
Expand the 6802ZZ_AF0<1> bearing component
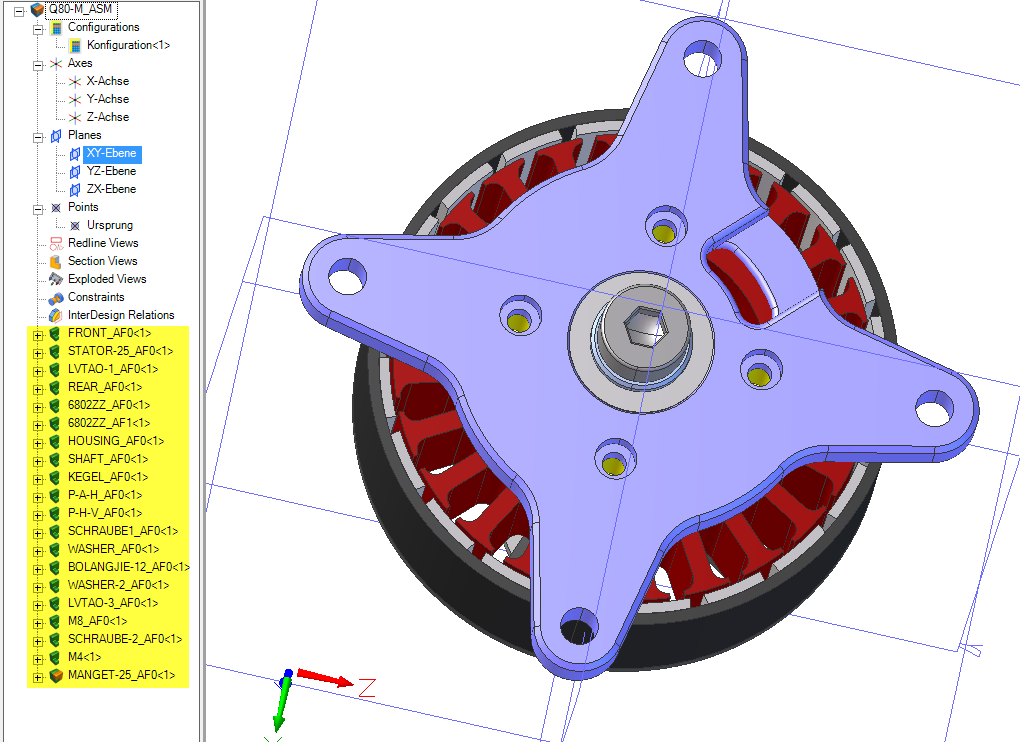pyautogui.click(x=38, y=407)
